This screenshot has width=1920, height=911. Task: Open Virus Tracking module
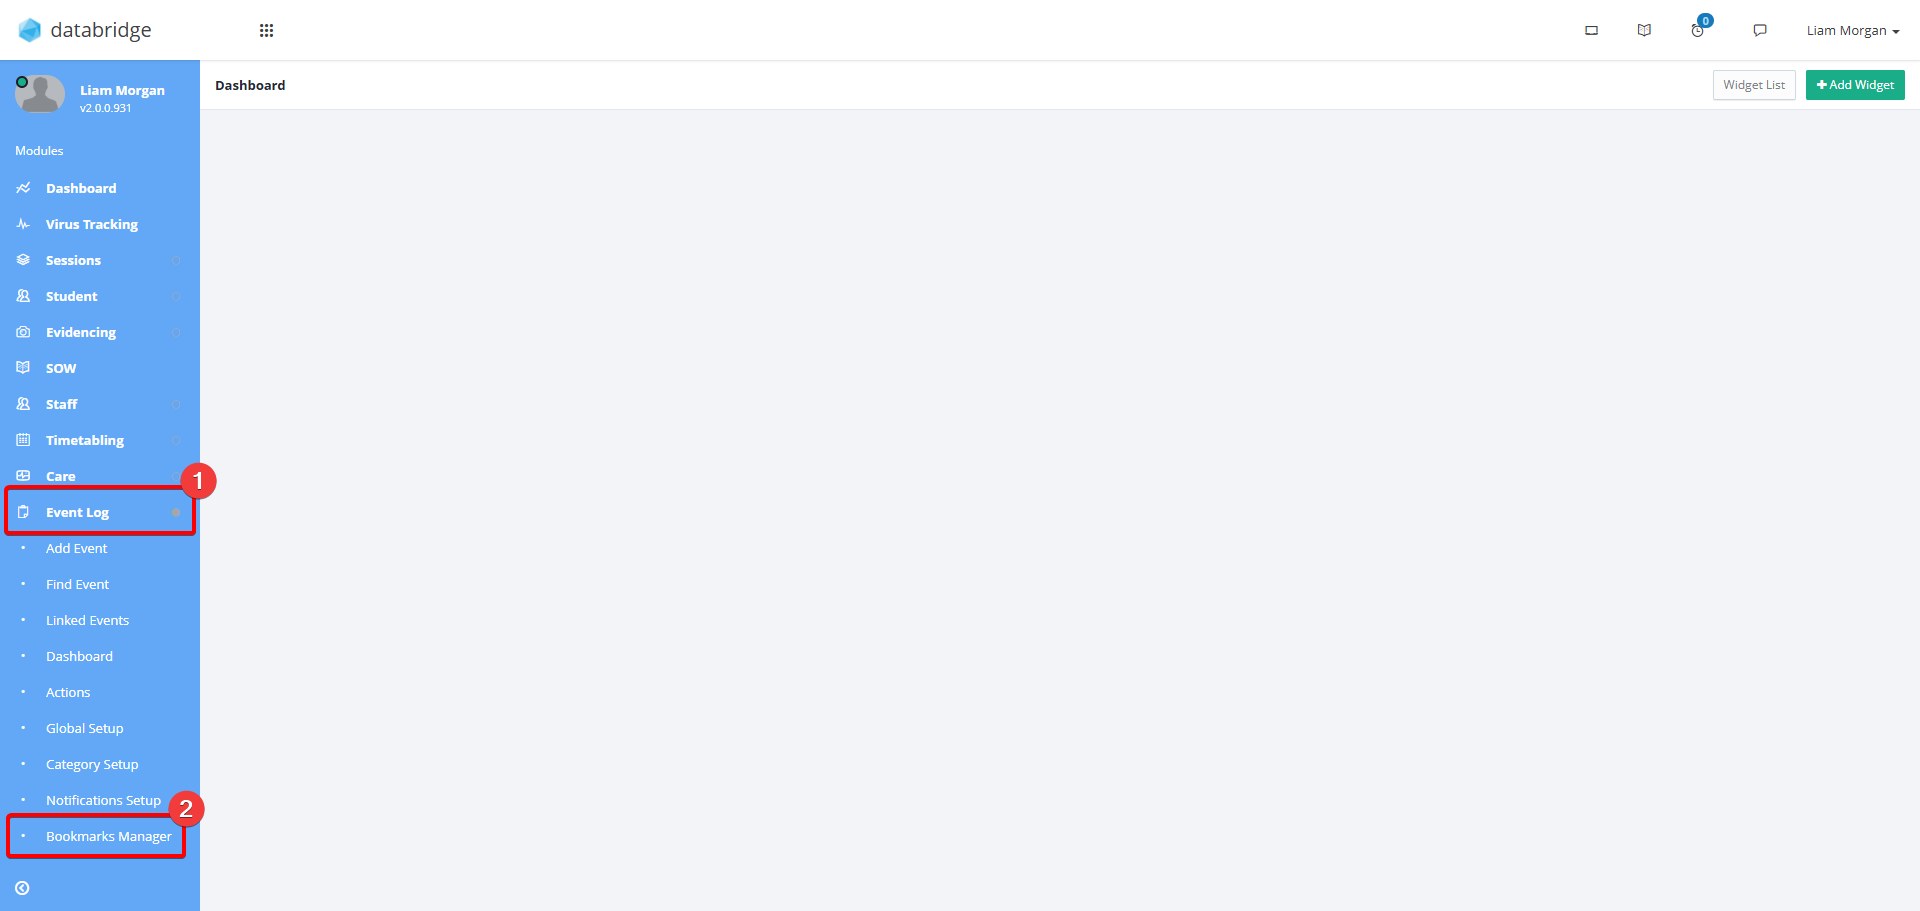100,224
